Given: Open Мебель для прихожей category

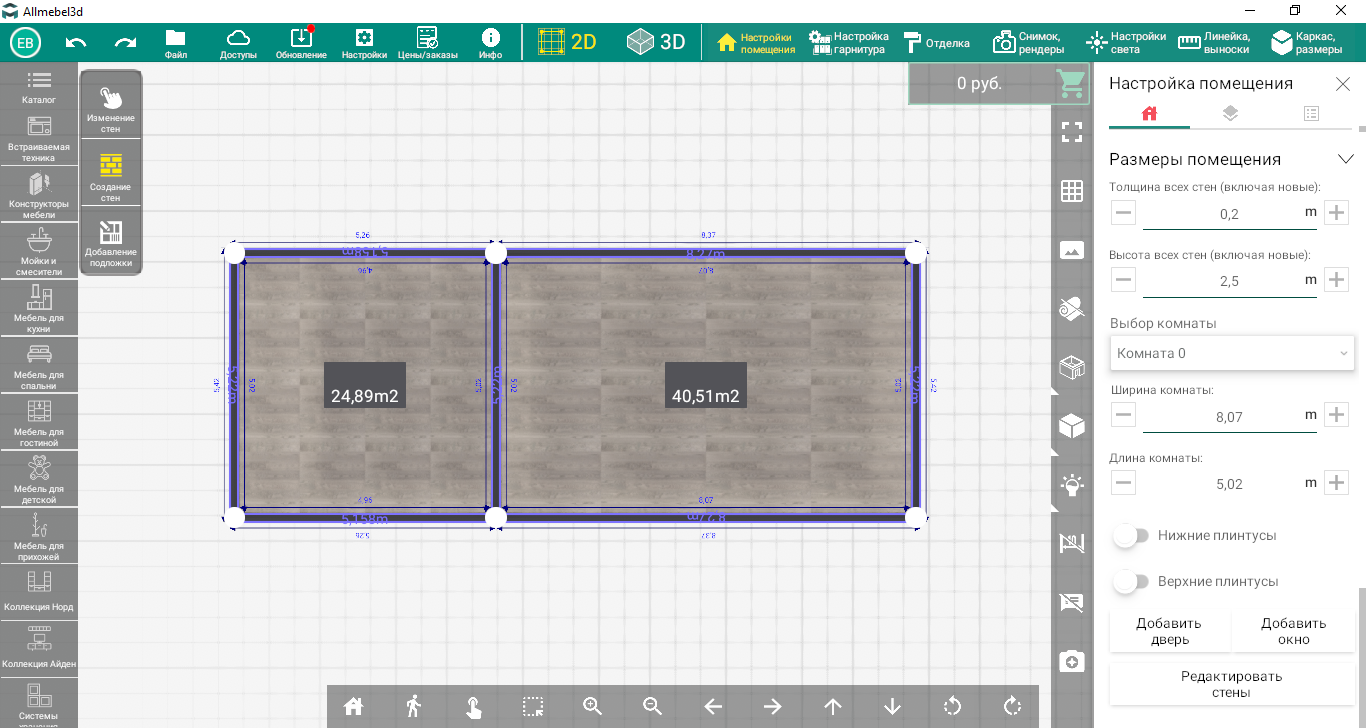Looking at the screenshot, I should click(39, 537).
